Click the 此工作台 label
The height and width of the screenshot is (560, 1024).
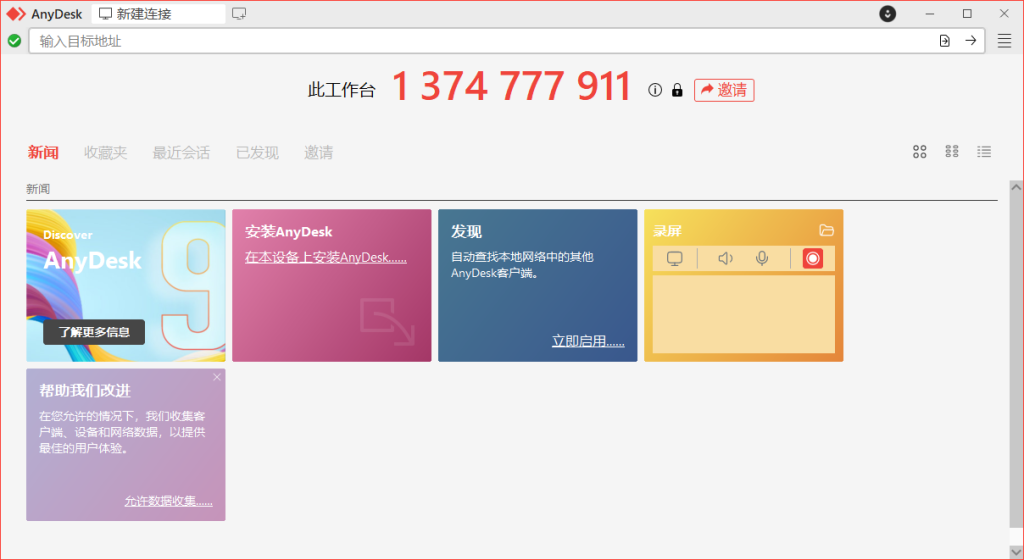[342, 90]
